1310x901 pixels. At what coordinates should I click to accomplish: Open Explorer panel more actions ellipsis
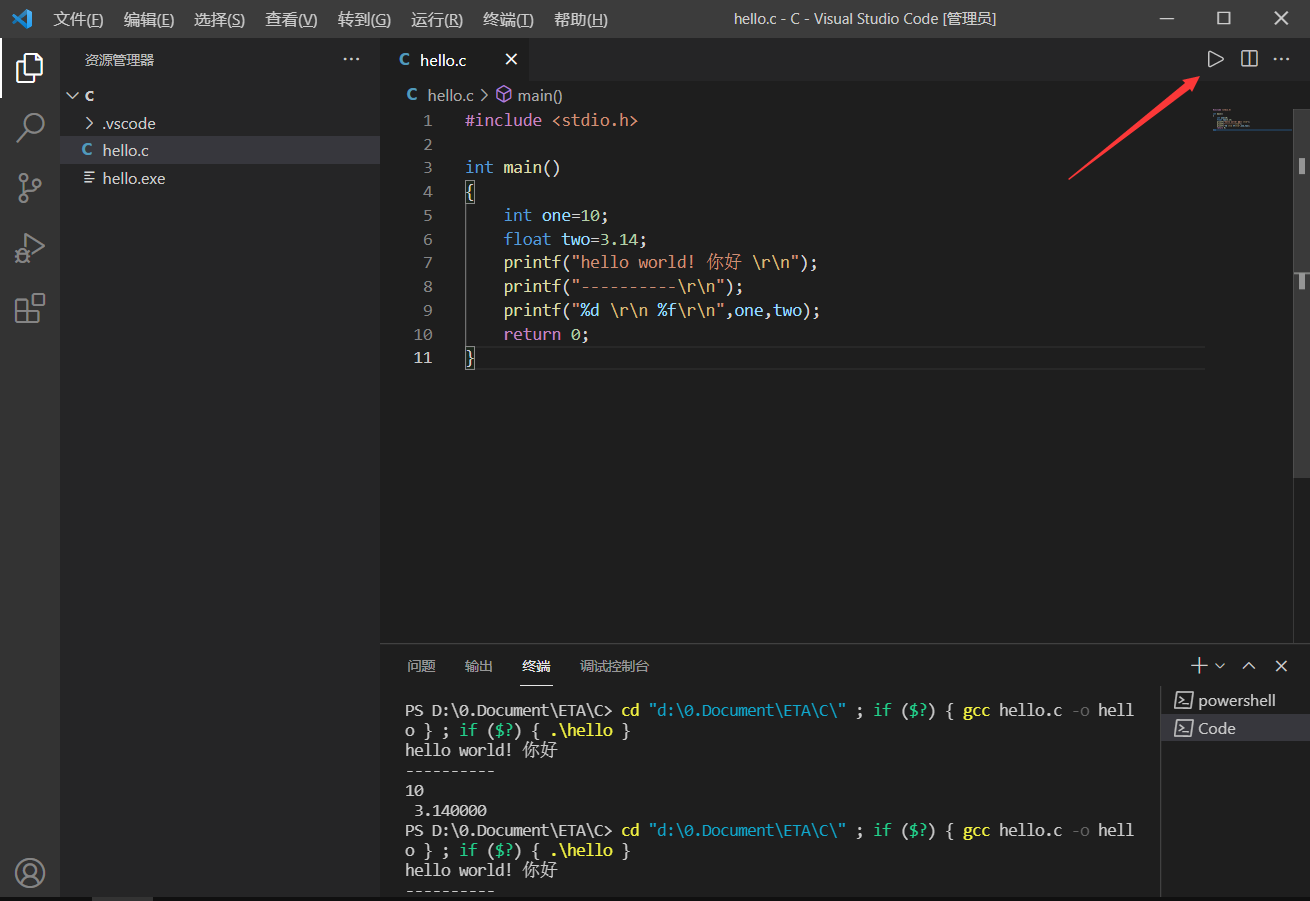pos(351,59)
